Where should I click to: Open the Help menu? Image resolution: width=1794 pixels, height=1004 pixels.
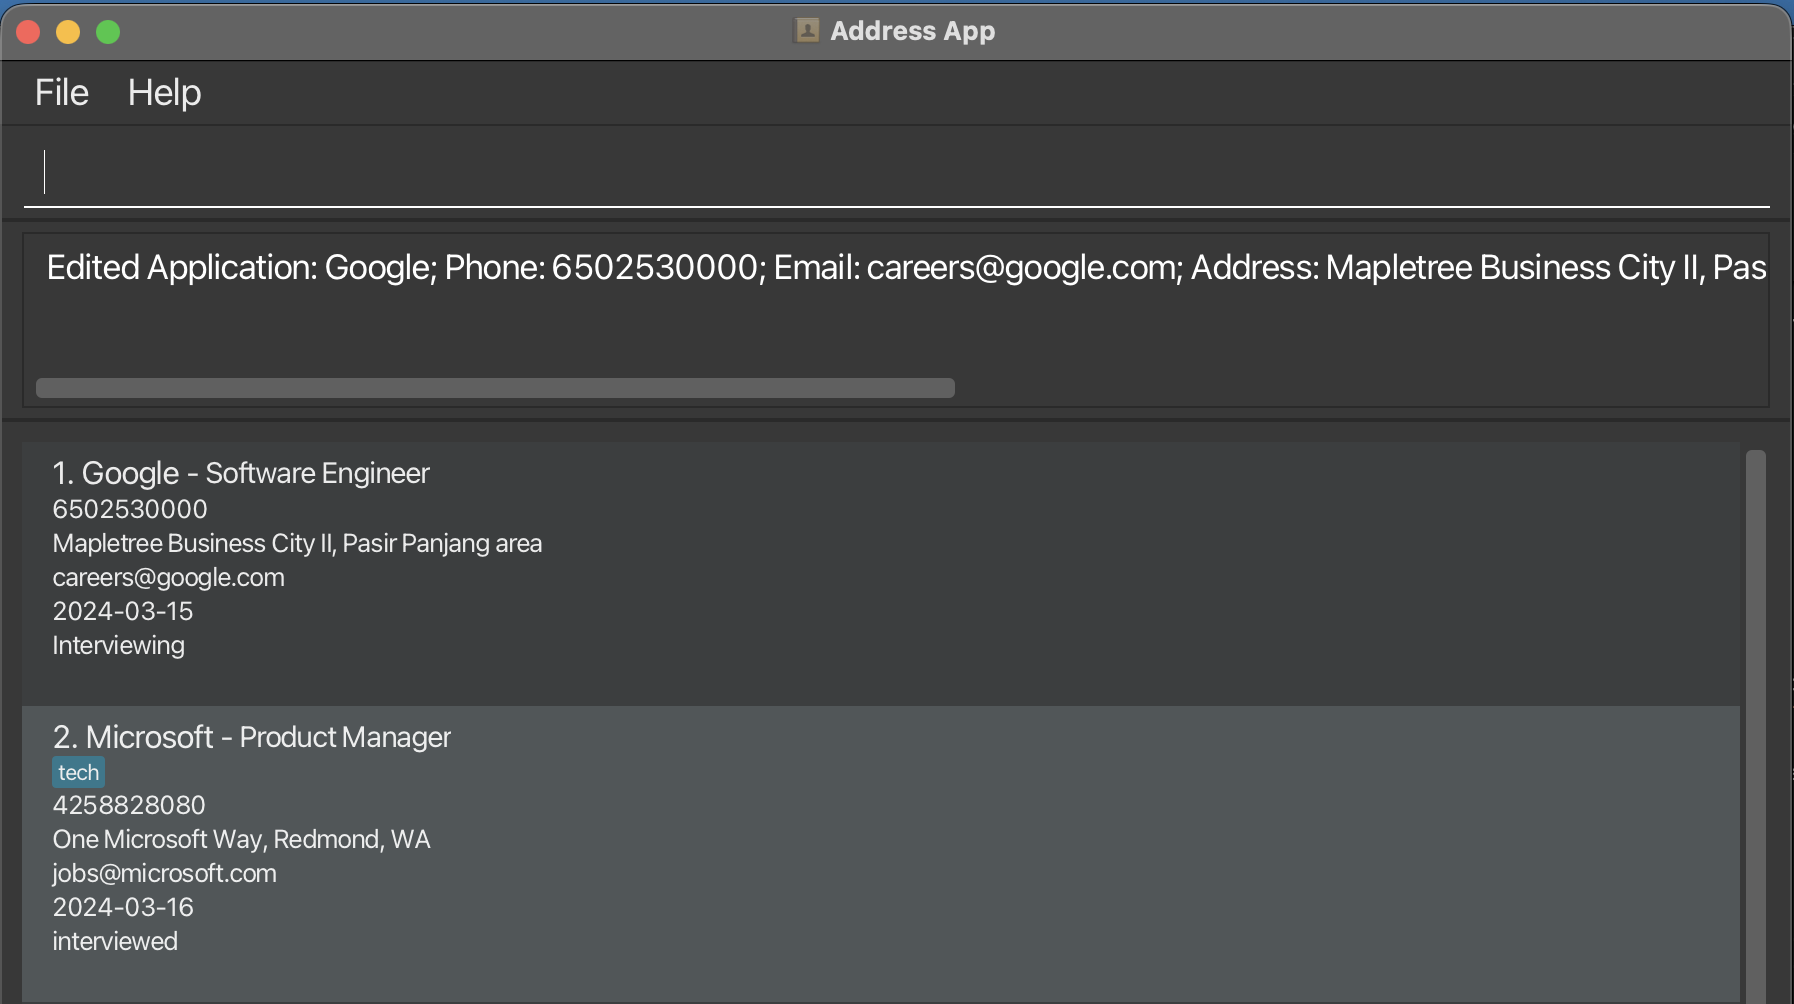point(164,93)
